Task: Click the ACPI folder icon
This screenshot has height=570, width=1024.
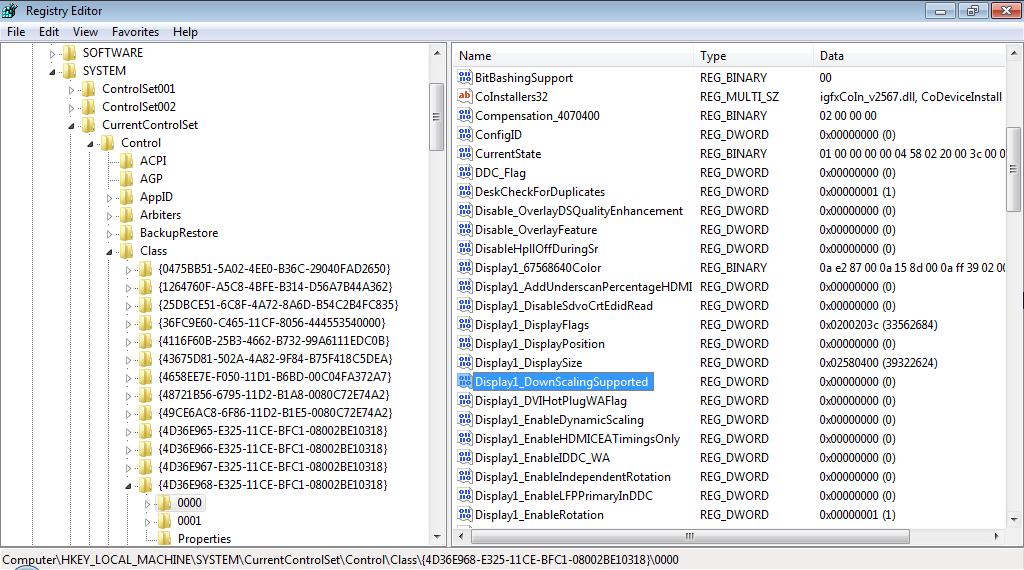Action: coord(127,161)
